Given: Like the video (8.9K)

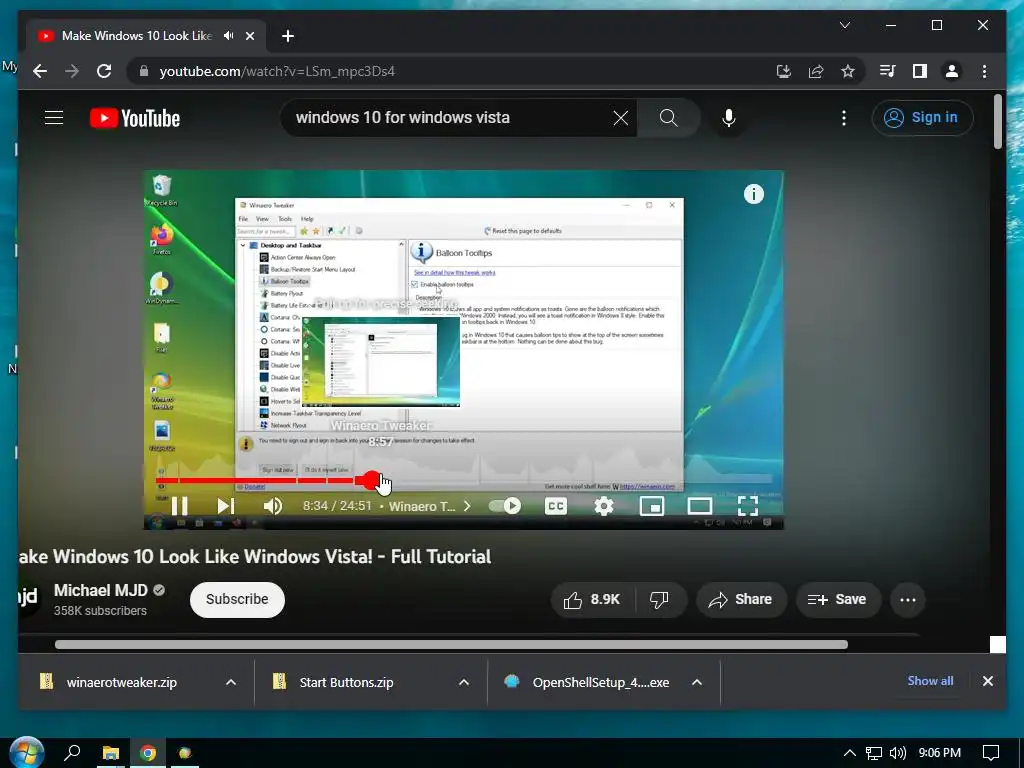Looking at the screenshot, I should [592, 600].
